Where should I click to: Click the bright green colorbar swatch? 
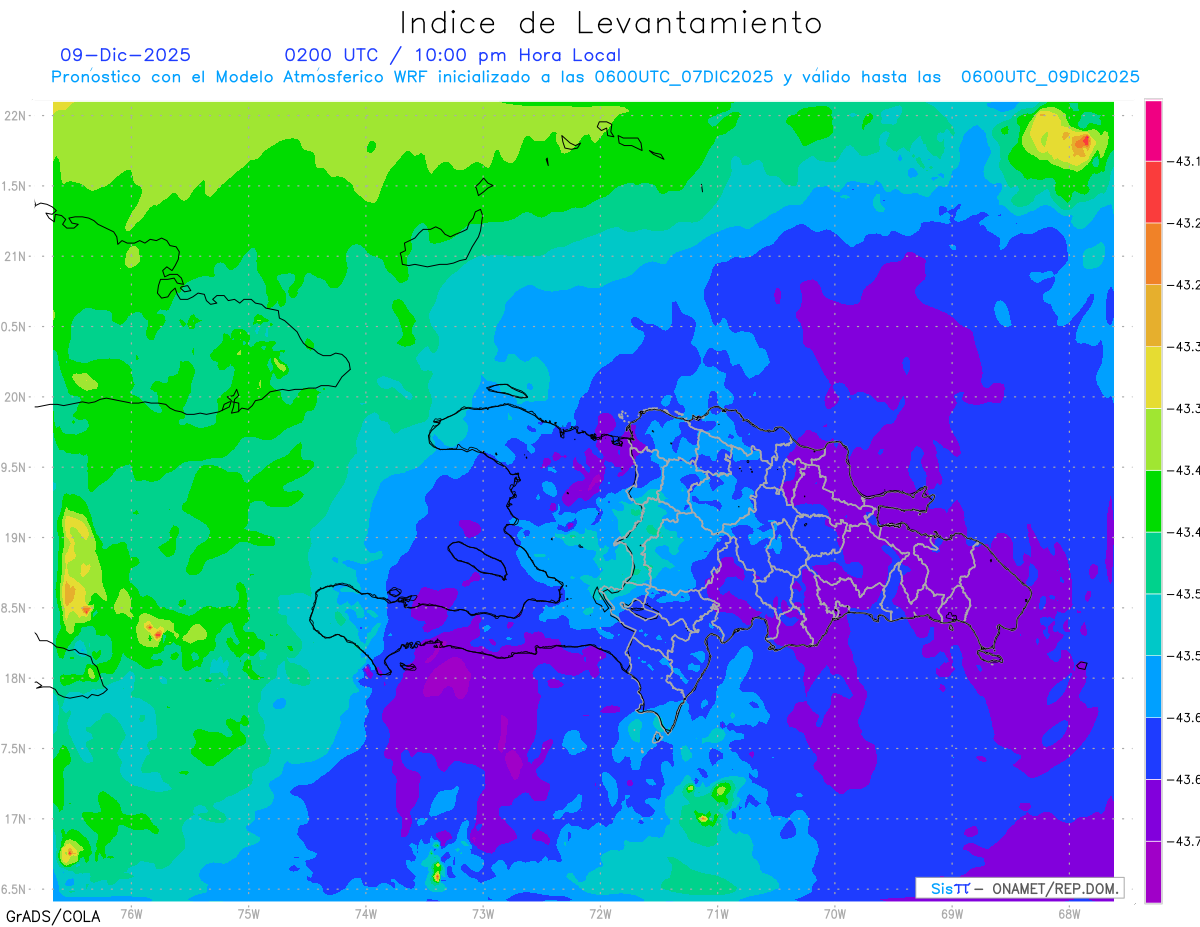click(x=1153, y=501)
